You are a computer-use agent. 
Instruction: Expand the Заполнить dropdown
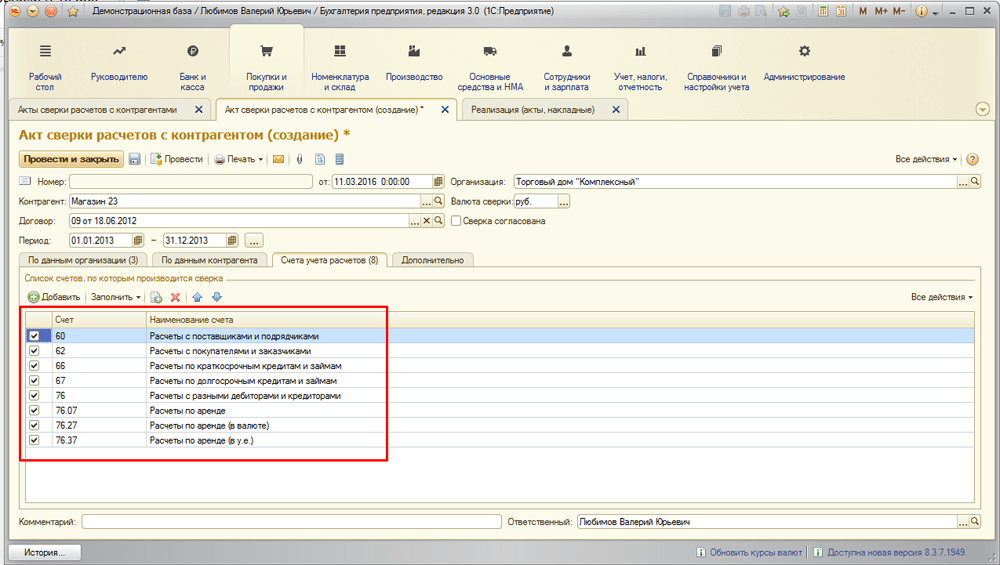point(116,297)
